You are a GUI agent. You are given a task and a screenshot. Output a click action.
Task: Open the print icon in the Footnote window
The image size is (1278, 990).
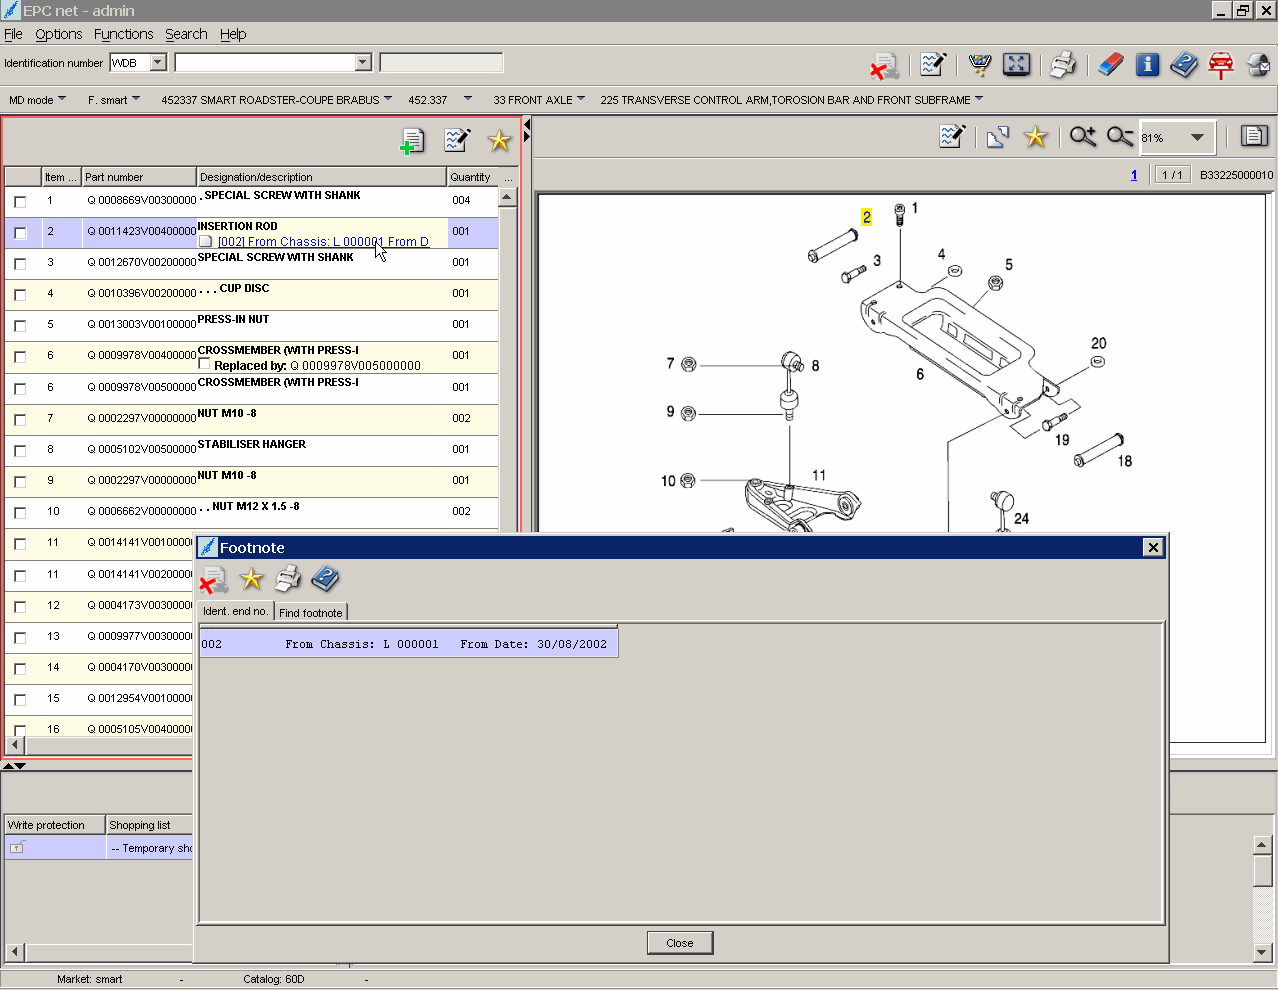(x=287, y=579)
